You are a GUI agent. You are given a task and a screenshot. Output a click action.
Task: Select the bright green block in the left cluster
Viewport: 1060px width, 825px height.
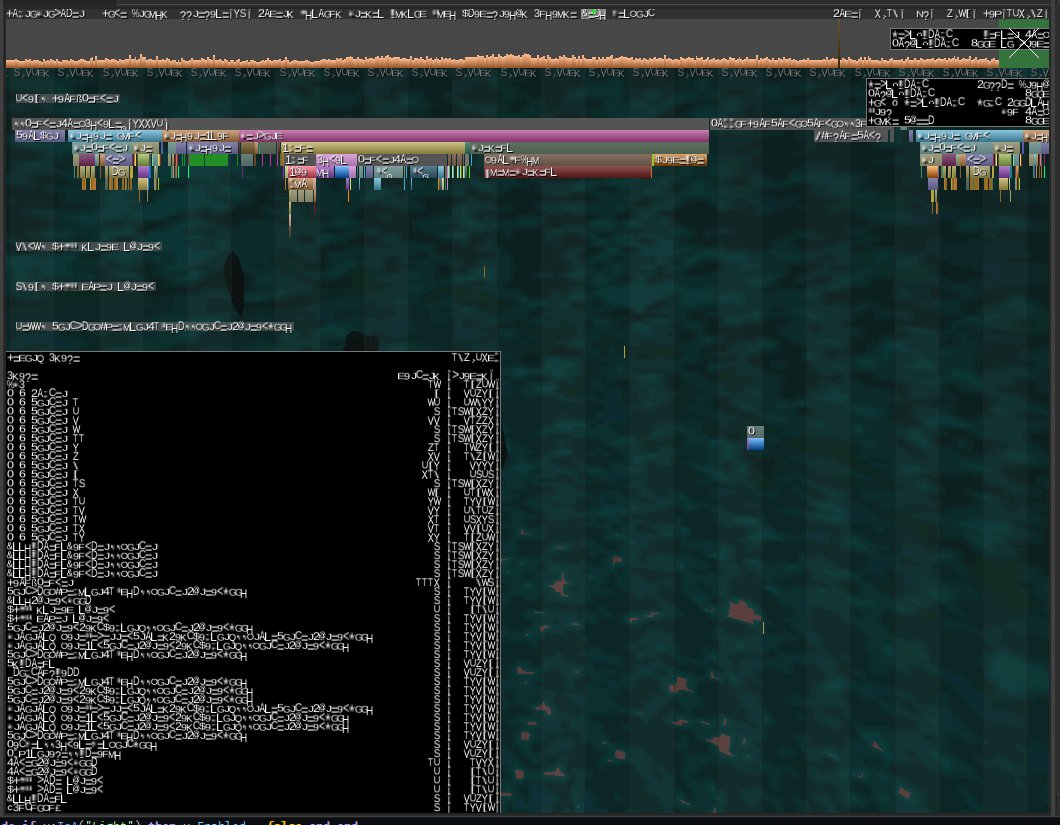point(208,161)
